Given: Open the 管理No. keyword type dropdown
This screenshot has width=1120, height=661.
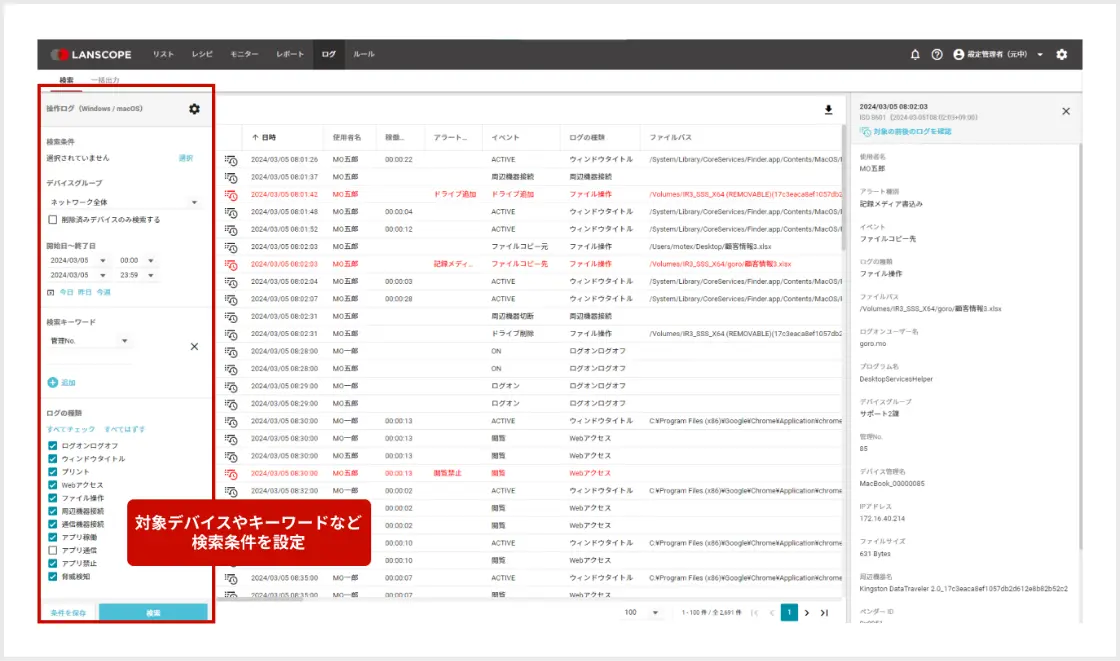Looking at the screenshot, I should point(89,341).
